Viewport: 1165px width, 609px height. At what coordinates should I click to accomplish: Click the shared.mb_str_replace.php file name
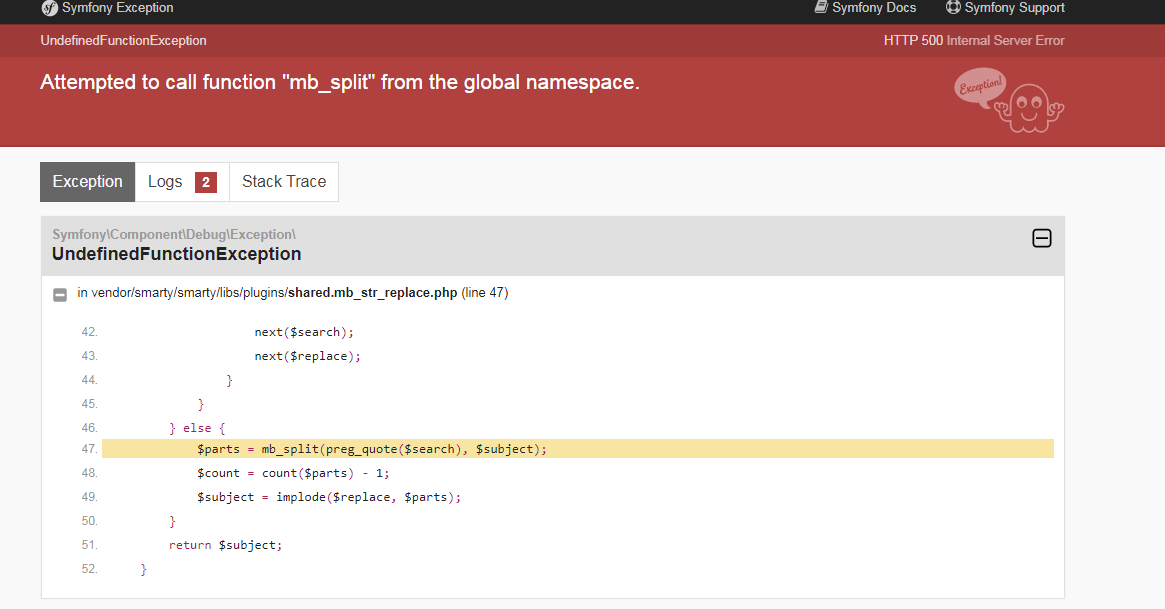[x=372, y=293]
